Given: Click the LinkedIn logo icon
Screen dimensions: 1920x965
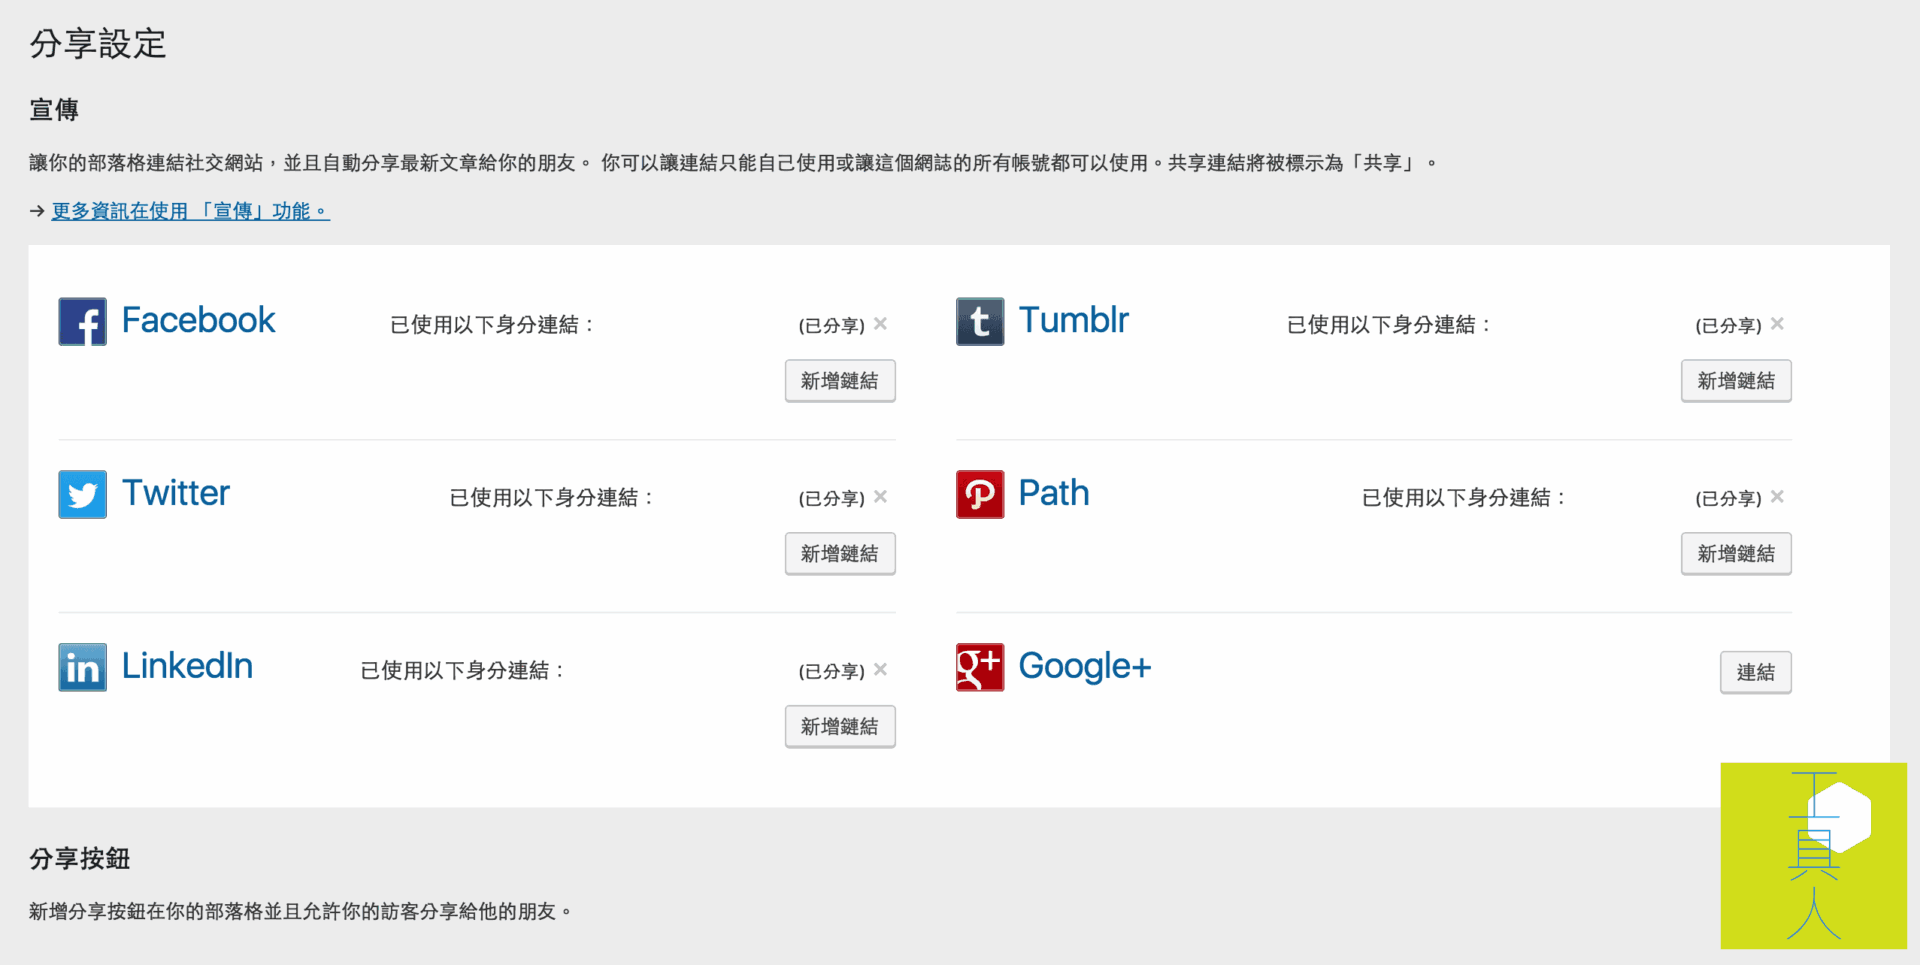Looking at the screenshot, I should tap(83, 667).
